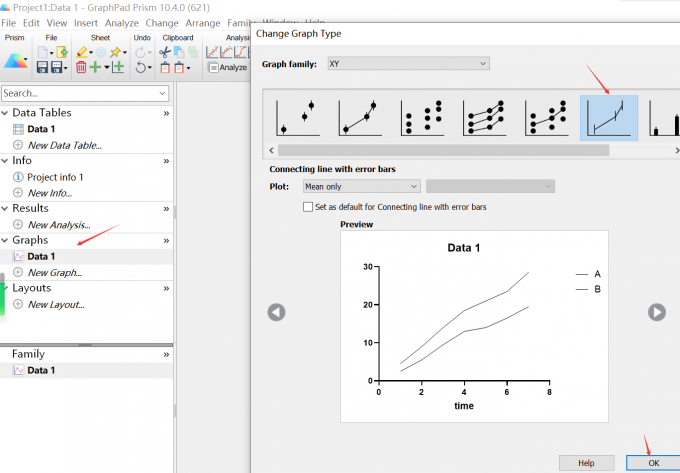
Task: Click the undo arrow icon
Action: click(x=140, y=67)
